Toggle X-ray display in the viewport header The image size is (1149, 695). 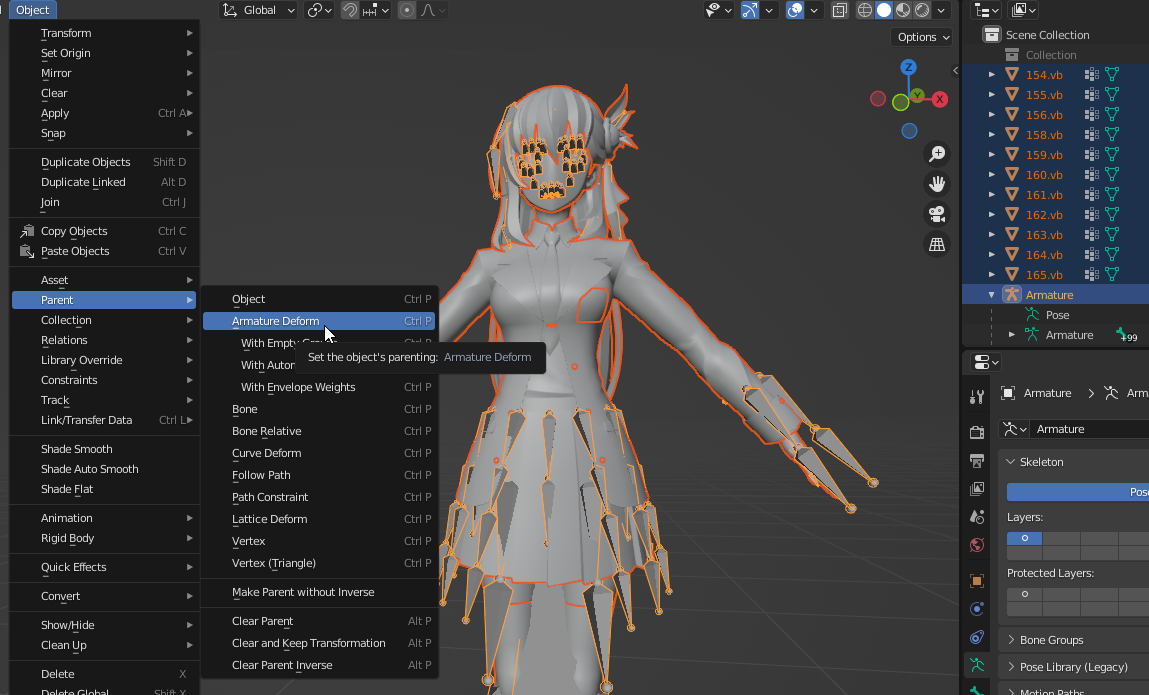pyautogui.click(x=840, y=10)
